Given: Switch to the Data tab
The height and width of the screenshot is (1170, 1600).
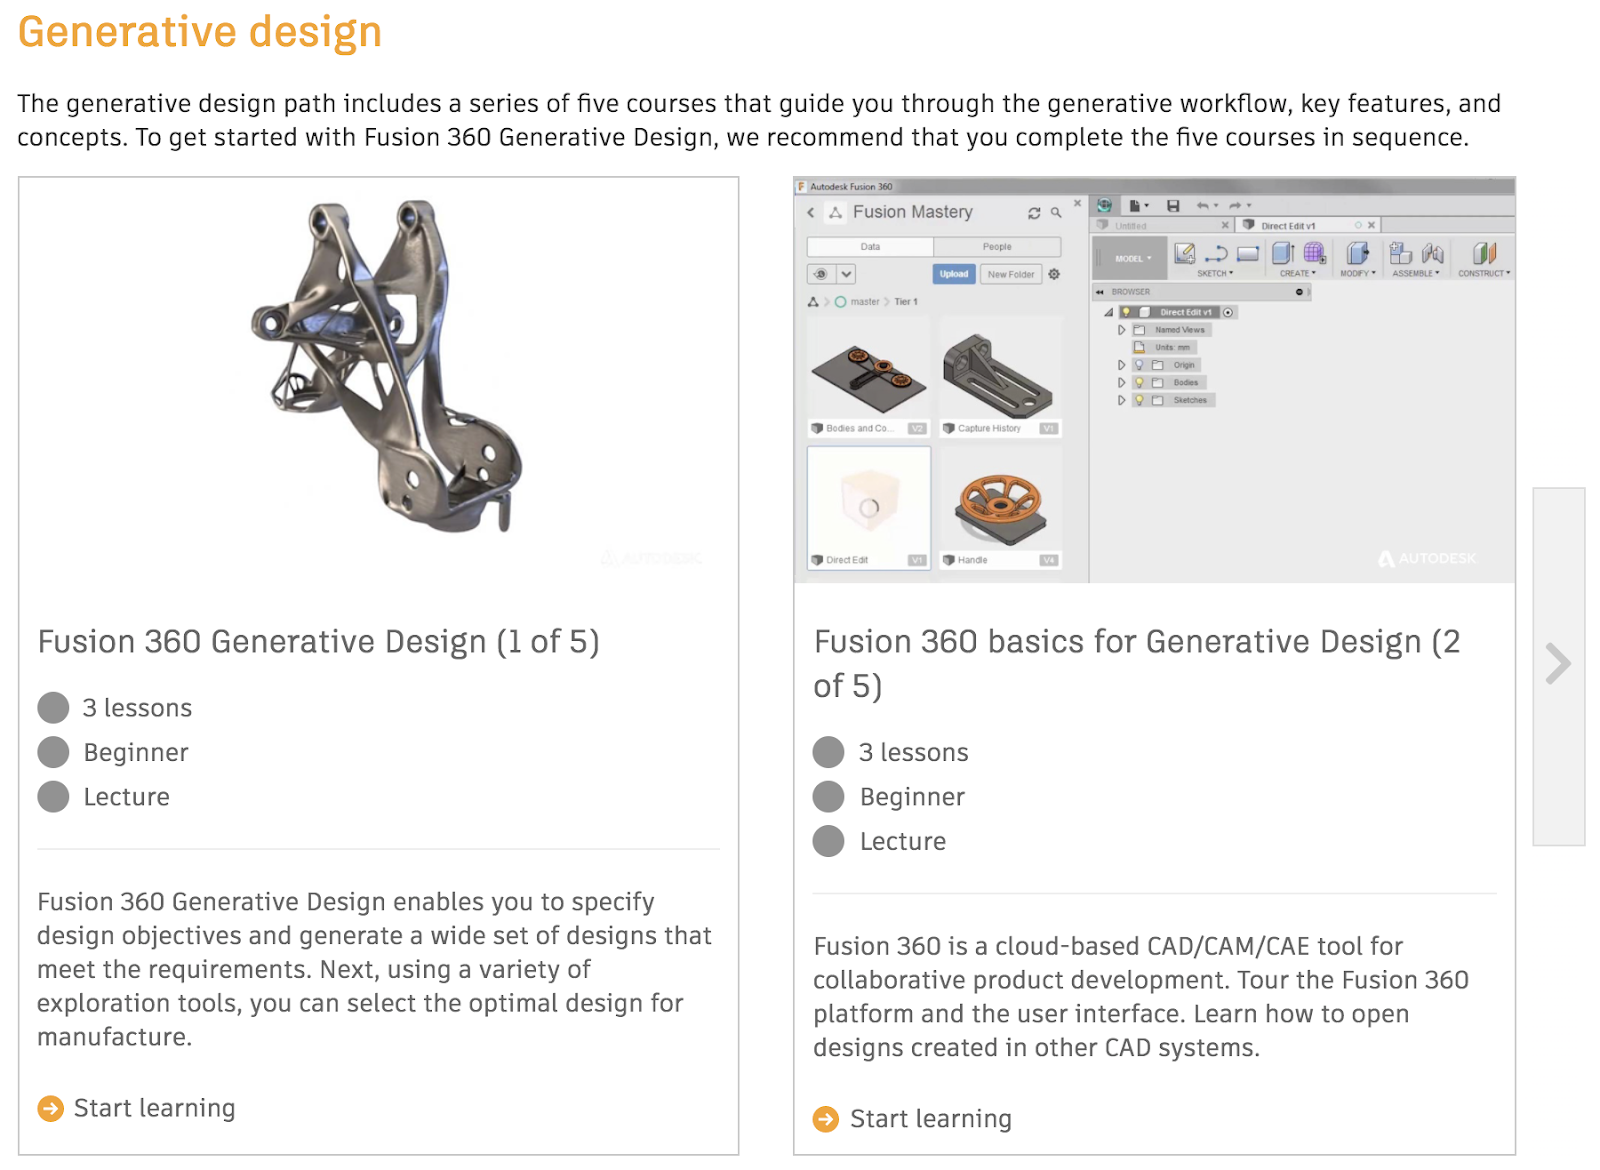Looking at the screenshot, I should tap(870, 247).
